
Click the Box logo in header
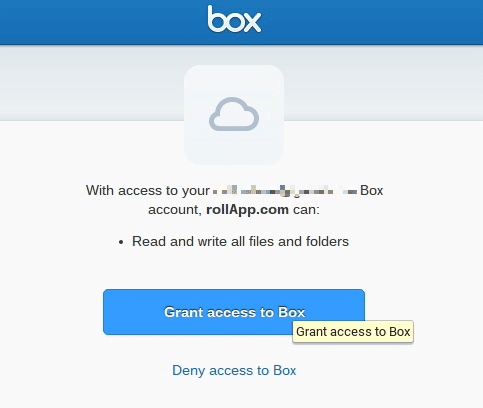[234, 19]
